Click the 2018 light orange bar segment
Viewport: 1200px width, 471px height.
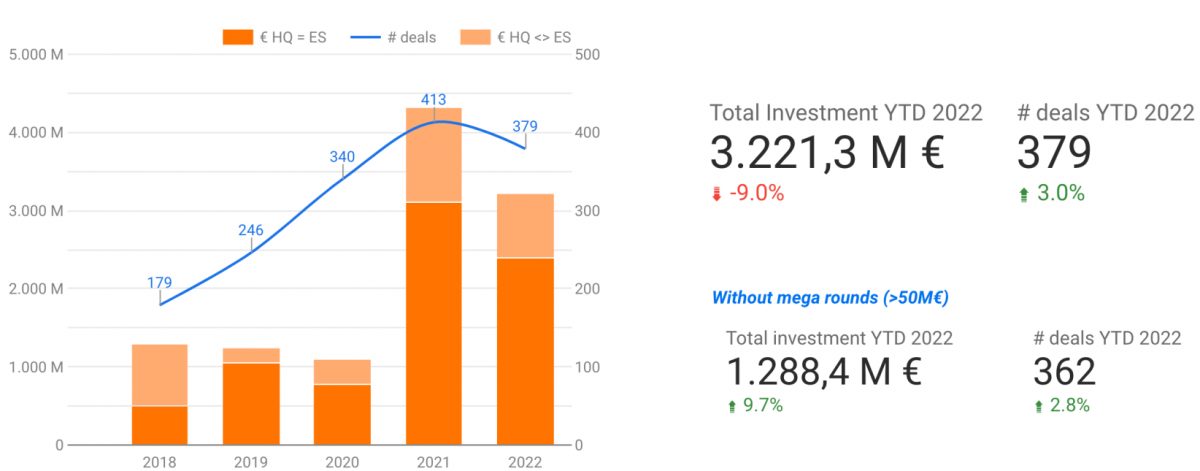(160, 375)
